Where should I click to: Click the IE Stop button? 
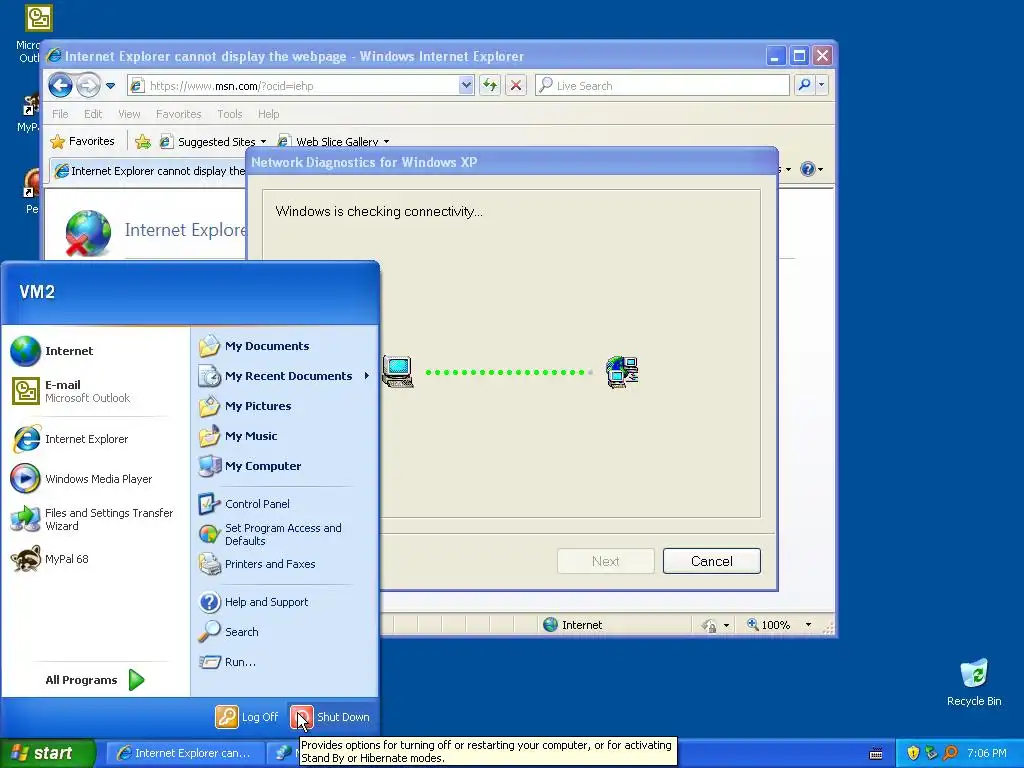[x=516, y=86]
